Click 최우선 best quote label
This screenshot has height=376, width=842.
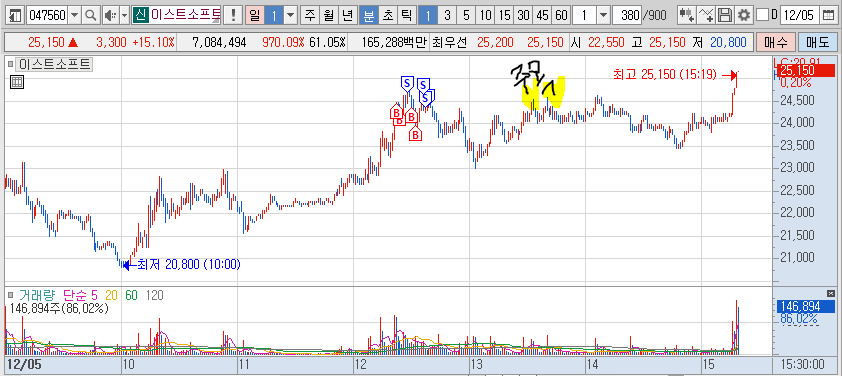pos(451,41)
